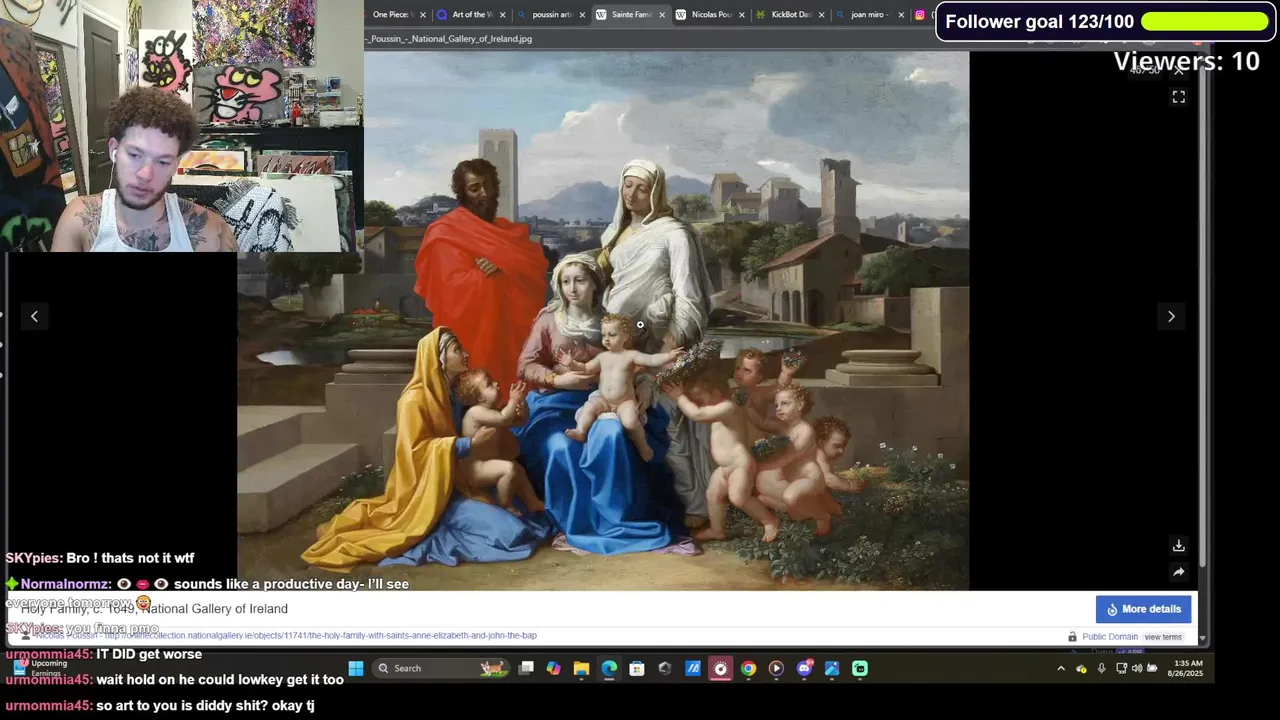
Task: Close the KickBot Dashboard tab
Action: [822, 15]
